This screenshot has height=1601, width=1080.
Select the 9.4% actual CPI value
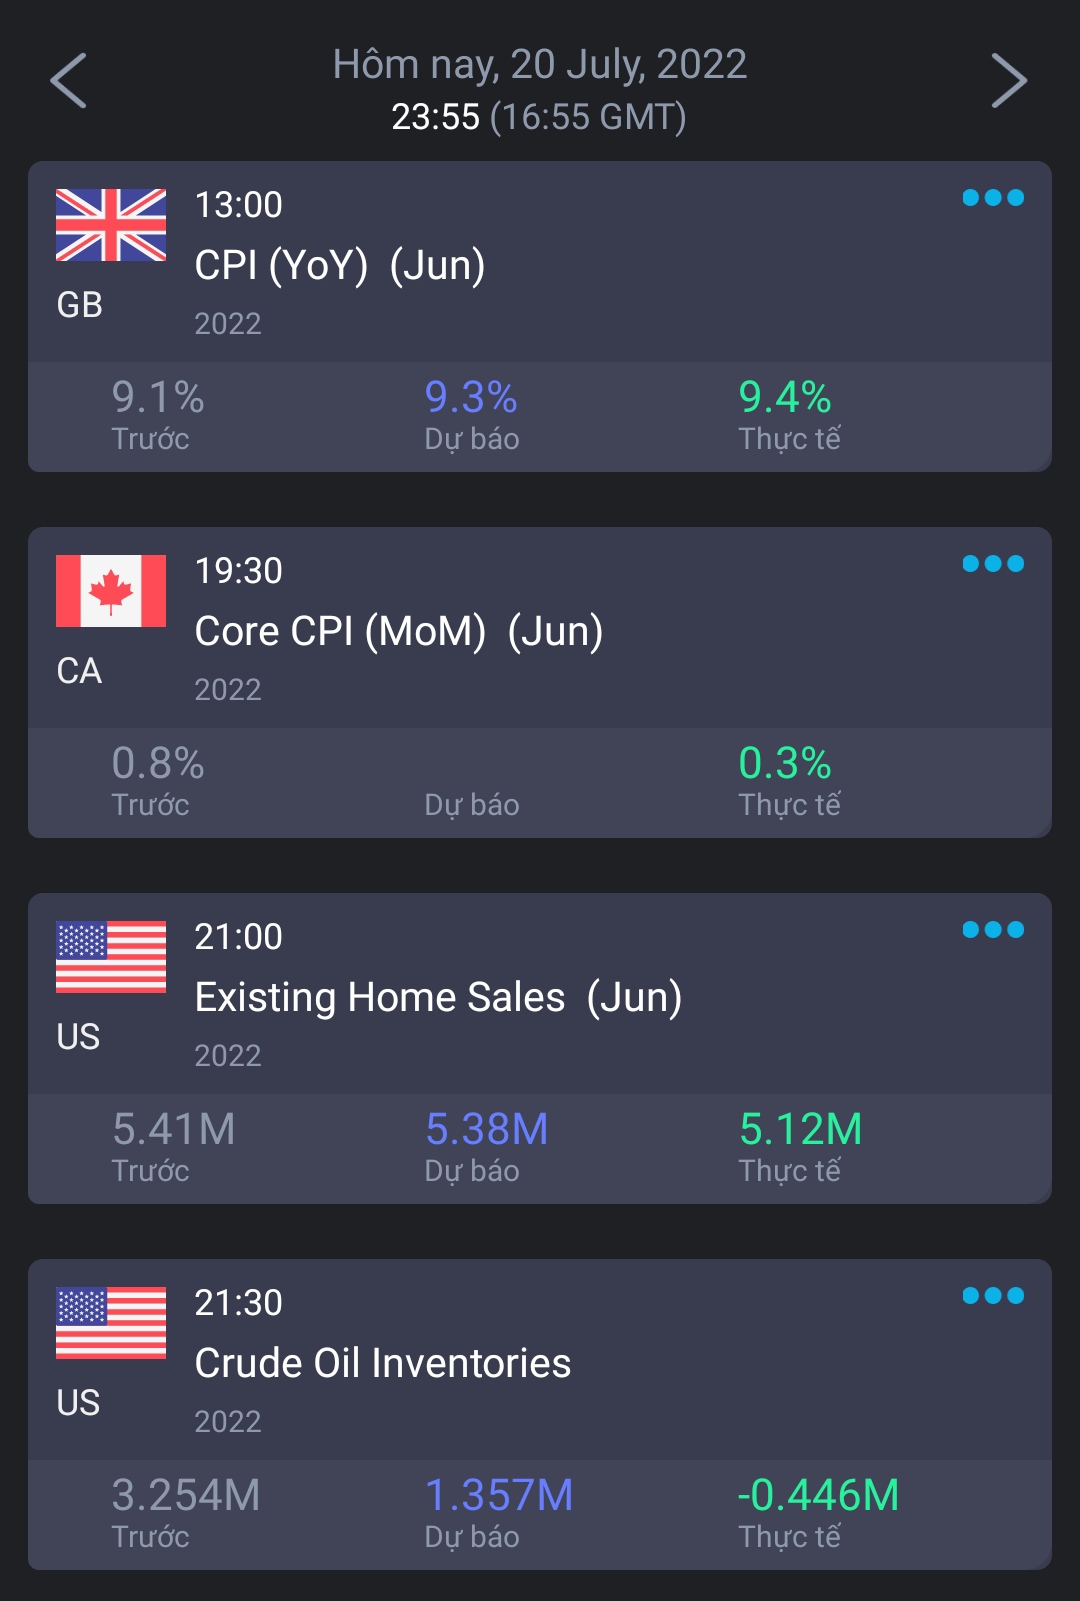coord(785,398)
